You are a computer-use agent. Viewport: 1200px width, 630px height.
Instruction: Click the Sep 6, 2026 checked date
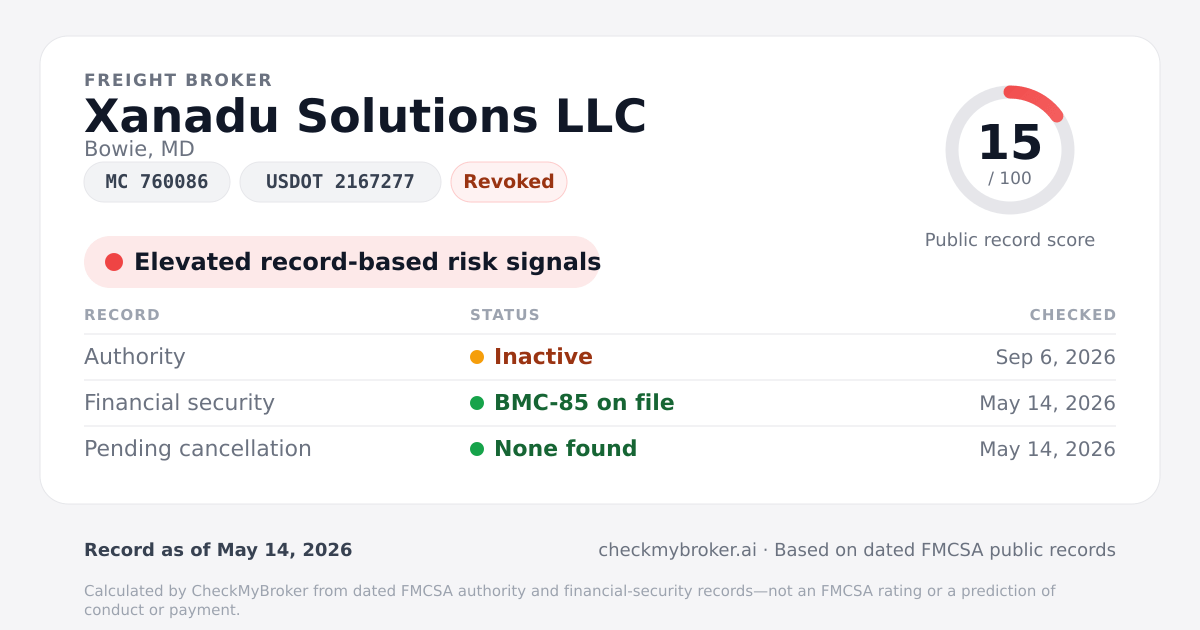coord(1055,357)
